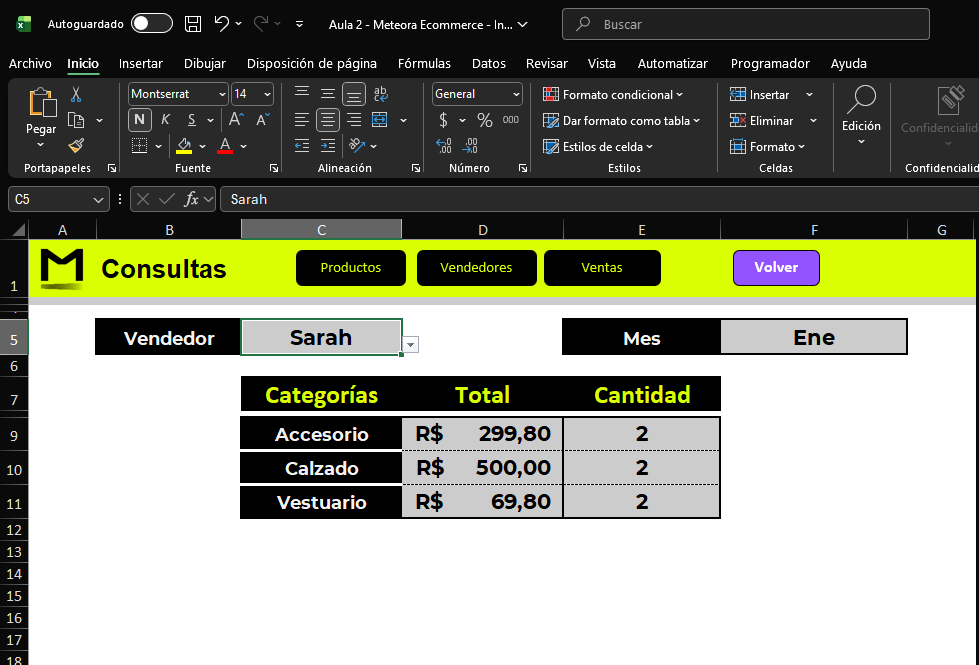Click Insertar cells button

pos(760,94)
